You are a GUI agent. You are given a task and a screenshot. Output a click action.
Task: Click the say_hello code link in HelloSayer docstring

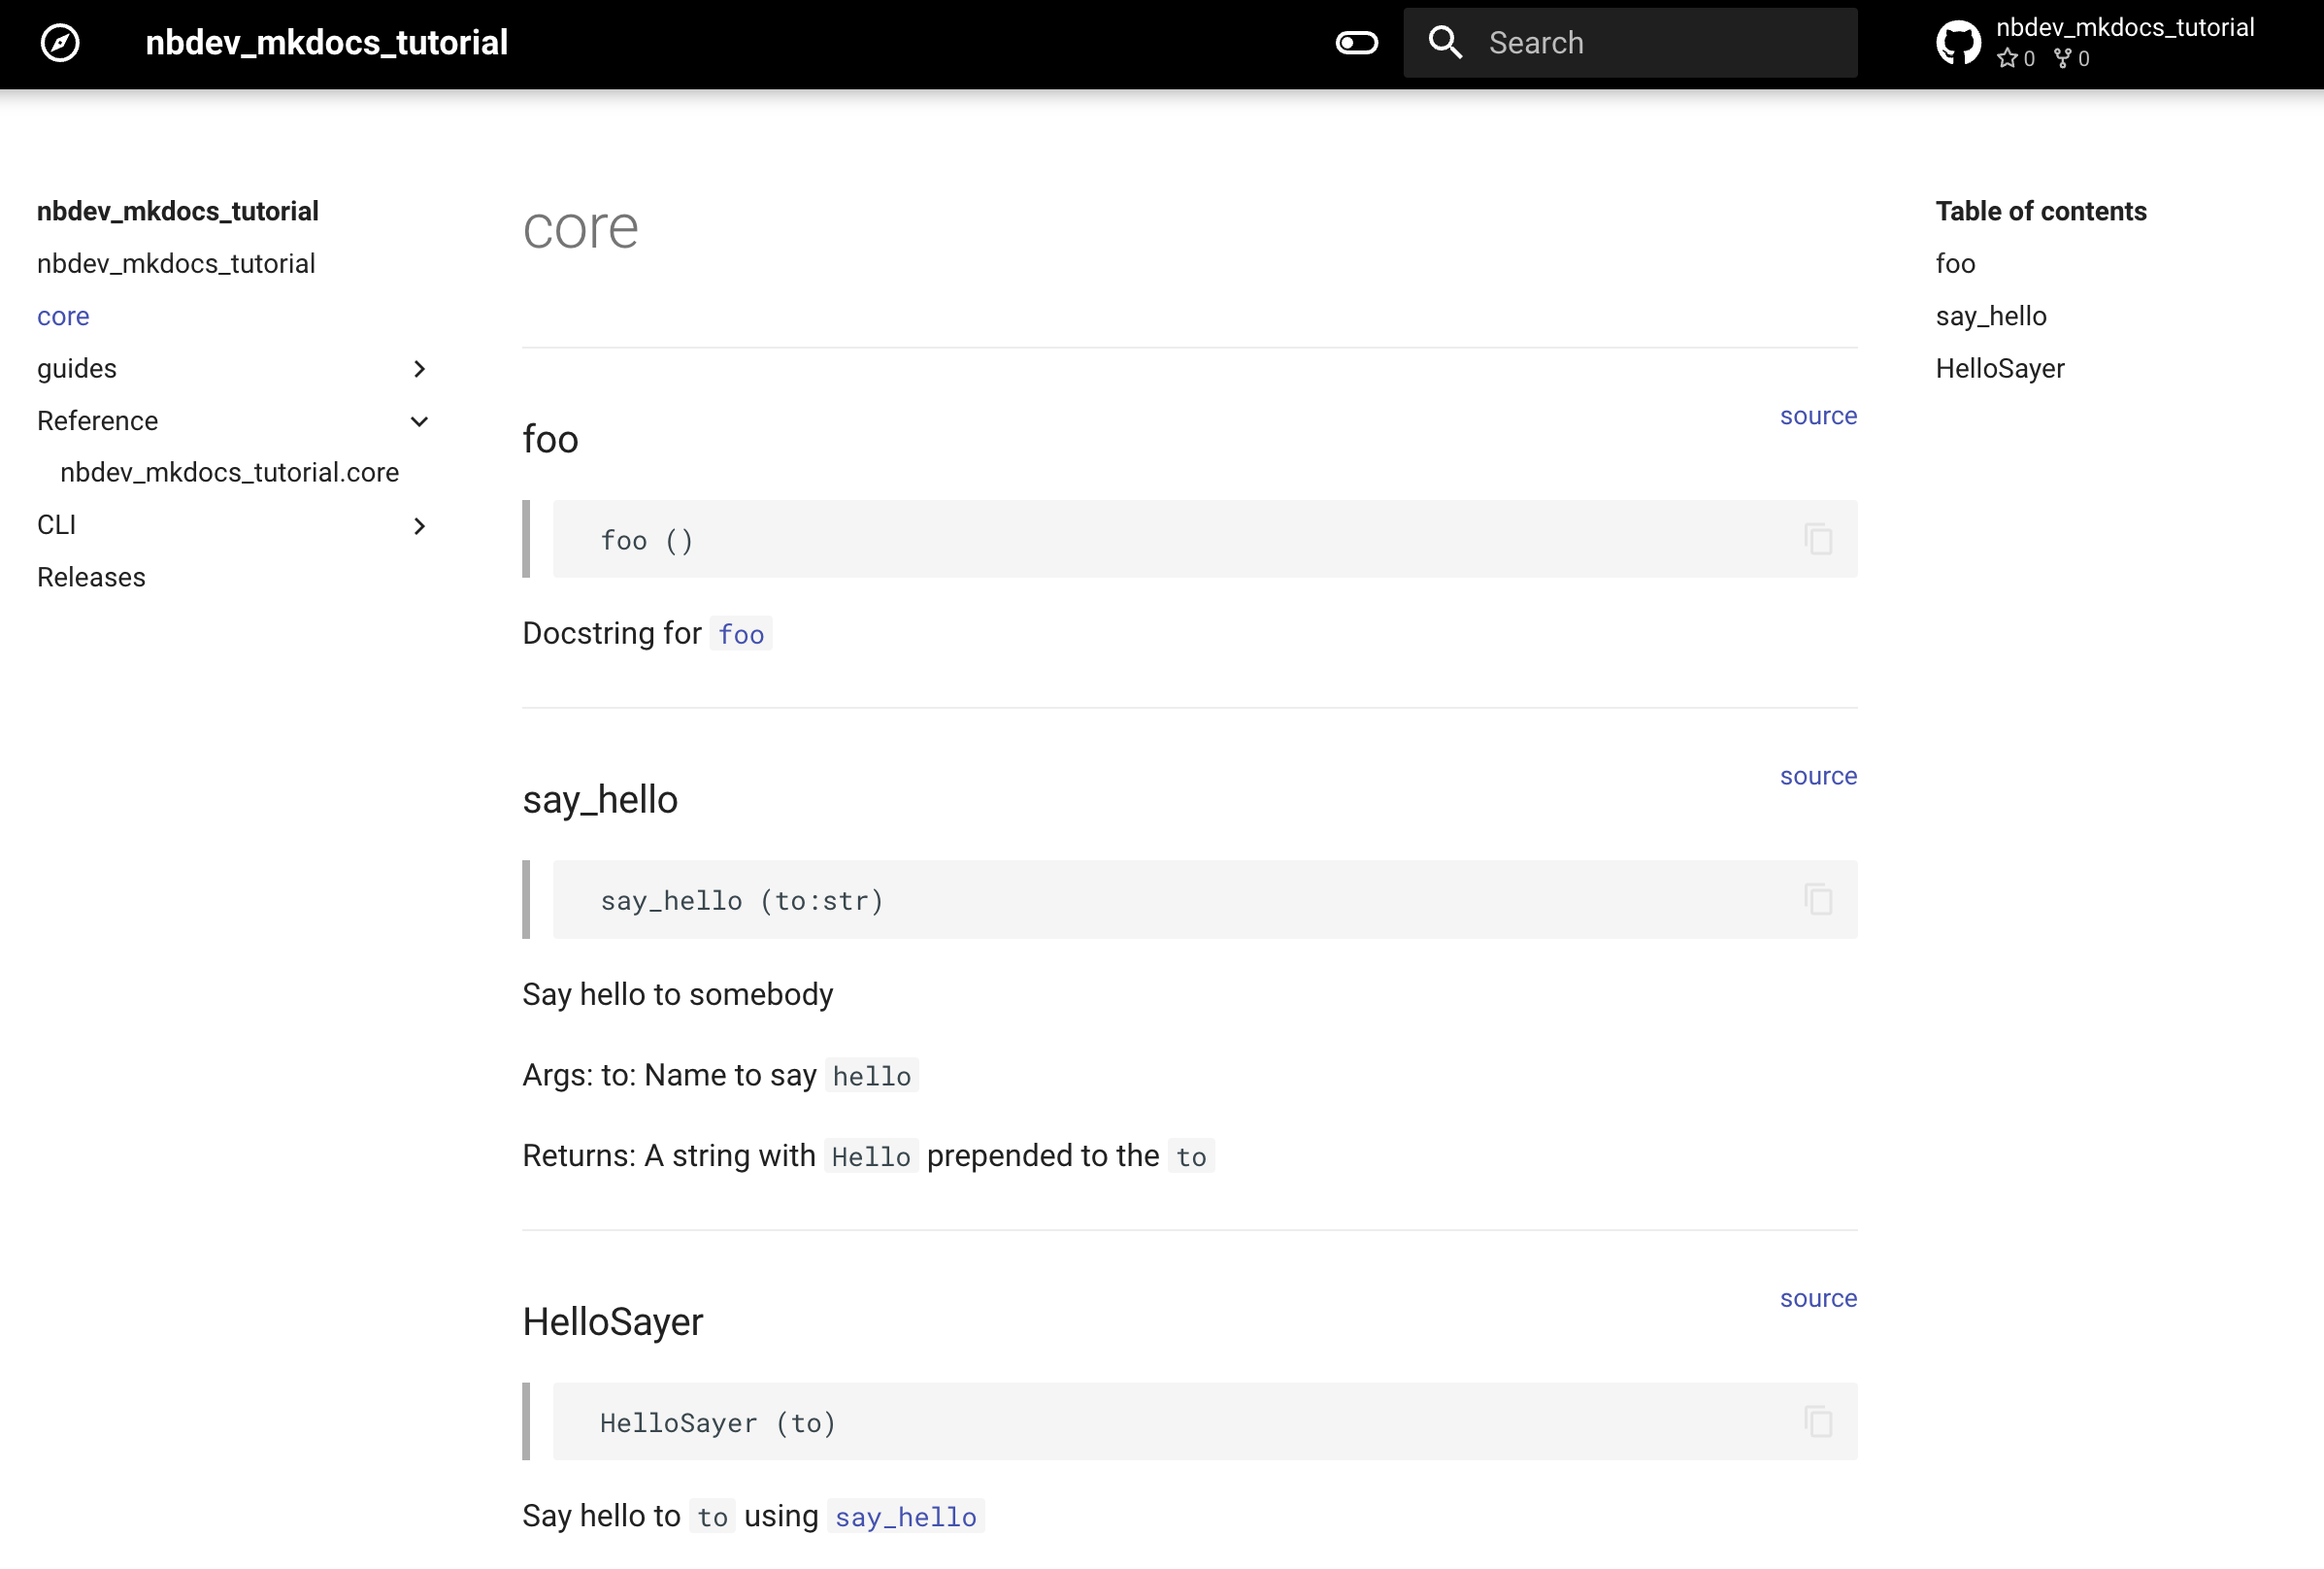coord(905,1517)
